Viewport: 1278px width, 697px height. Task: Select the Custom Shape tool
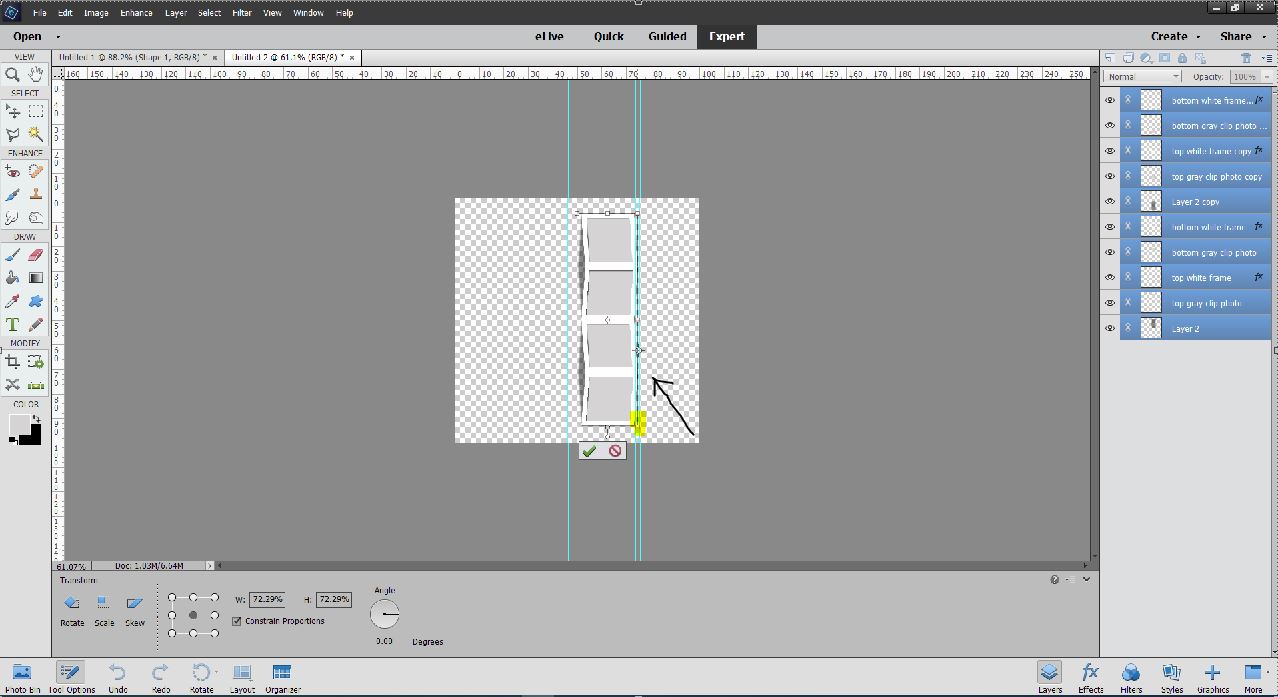[x=36, y=301]
